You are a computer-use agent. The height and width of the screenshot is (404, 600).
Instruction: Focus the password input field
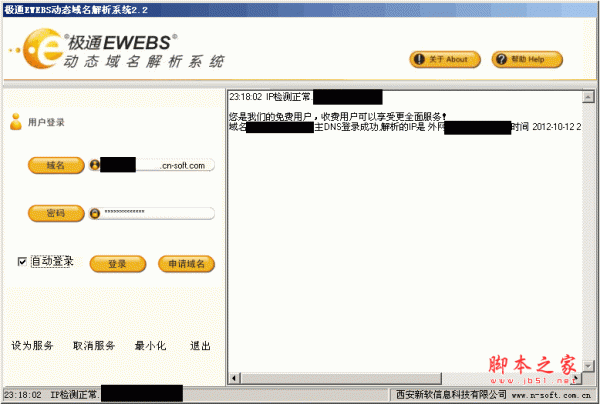pos(152,213)
